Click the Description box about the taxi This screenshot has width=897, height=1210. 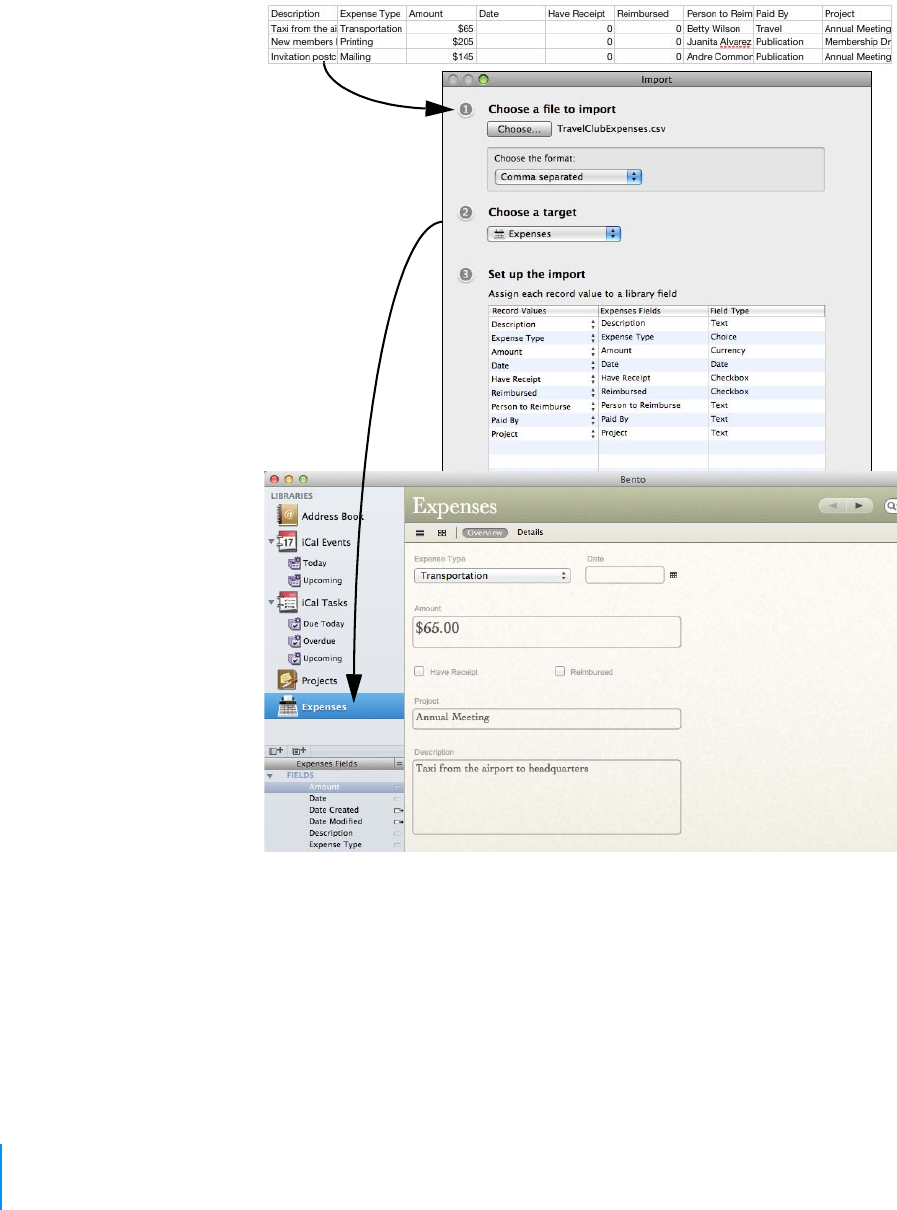[547, 796]
